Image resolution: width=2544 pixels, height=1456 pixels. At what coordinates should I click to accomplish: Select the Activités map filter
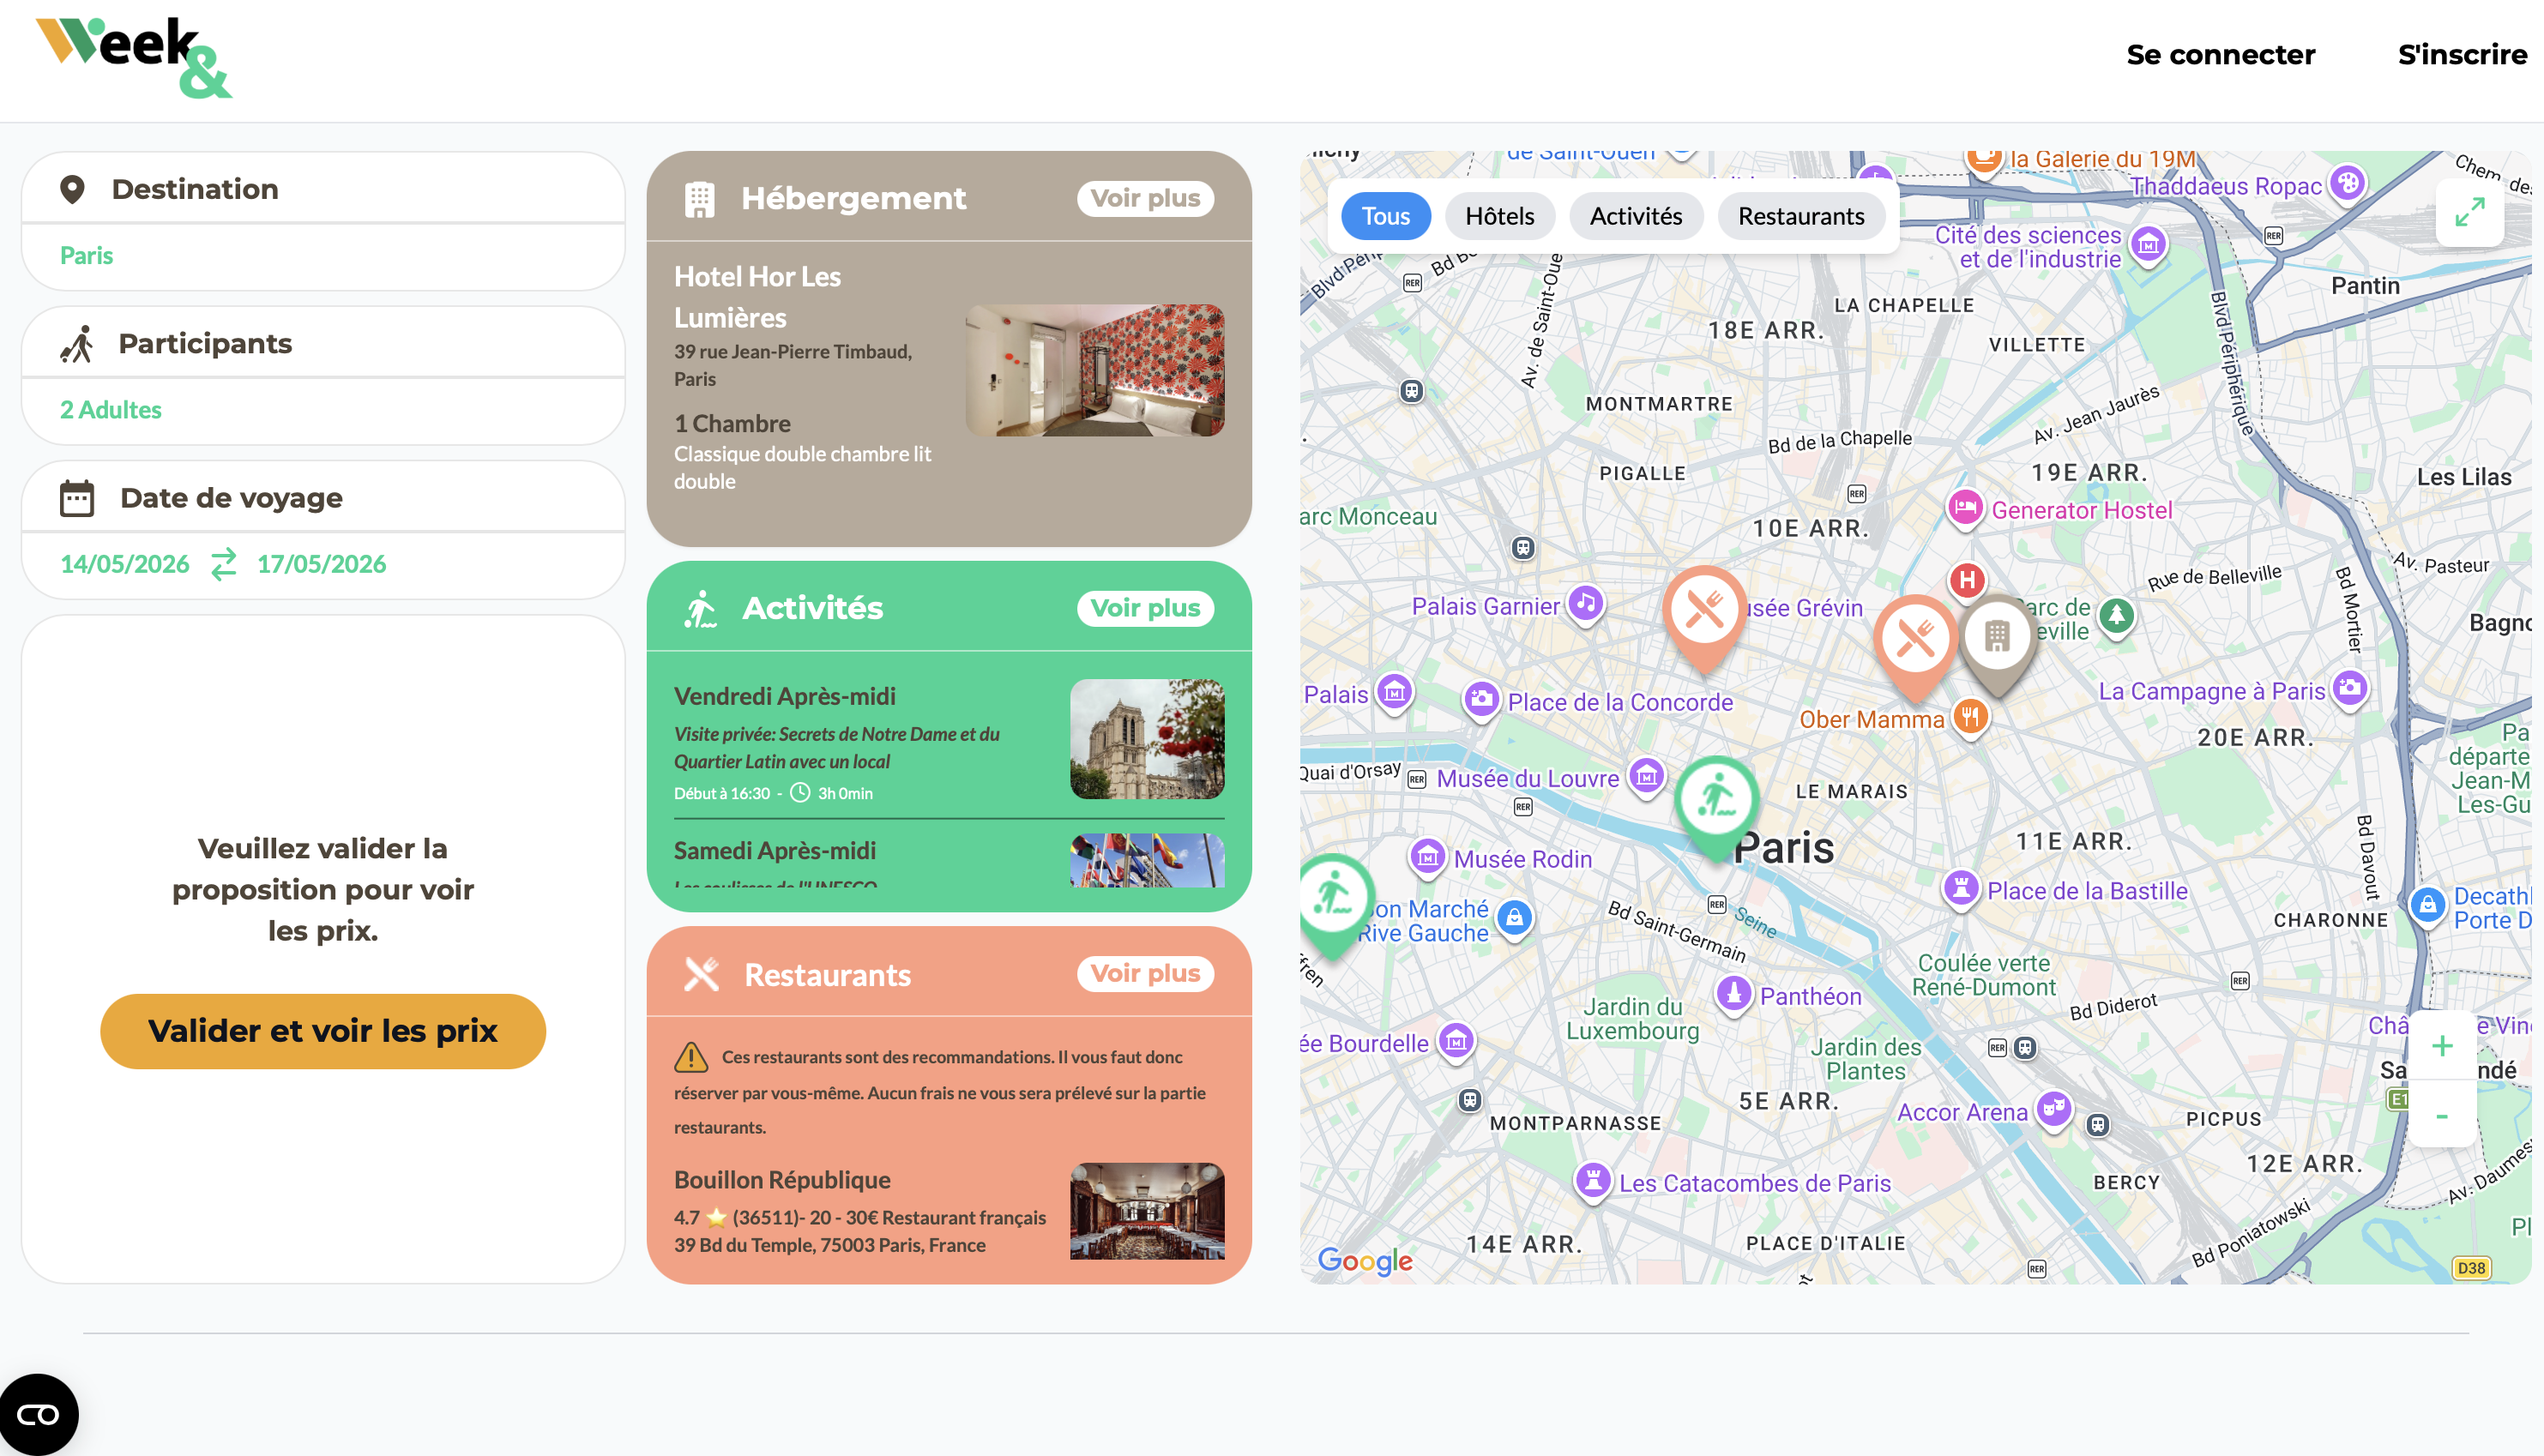1636,216
